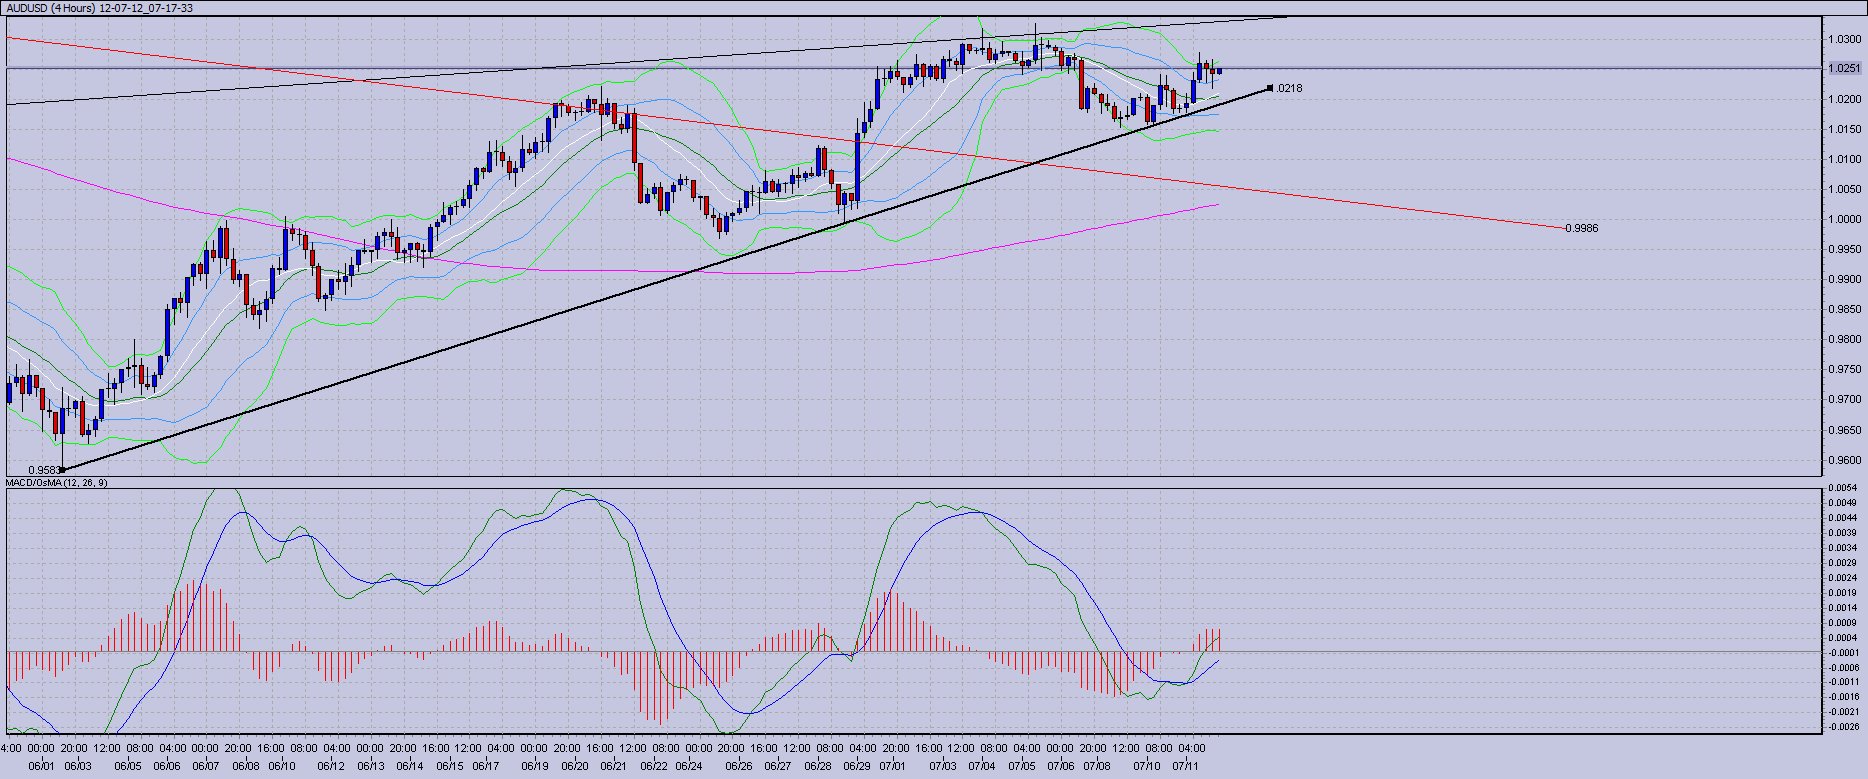This screenshot has height=779, width=1868.
Task: Click the MACD/OsMA (12, 26, 9) indicator label
Action: point(57,483)
